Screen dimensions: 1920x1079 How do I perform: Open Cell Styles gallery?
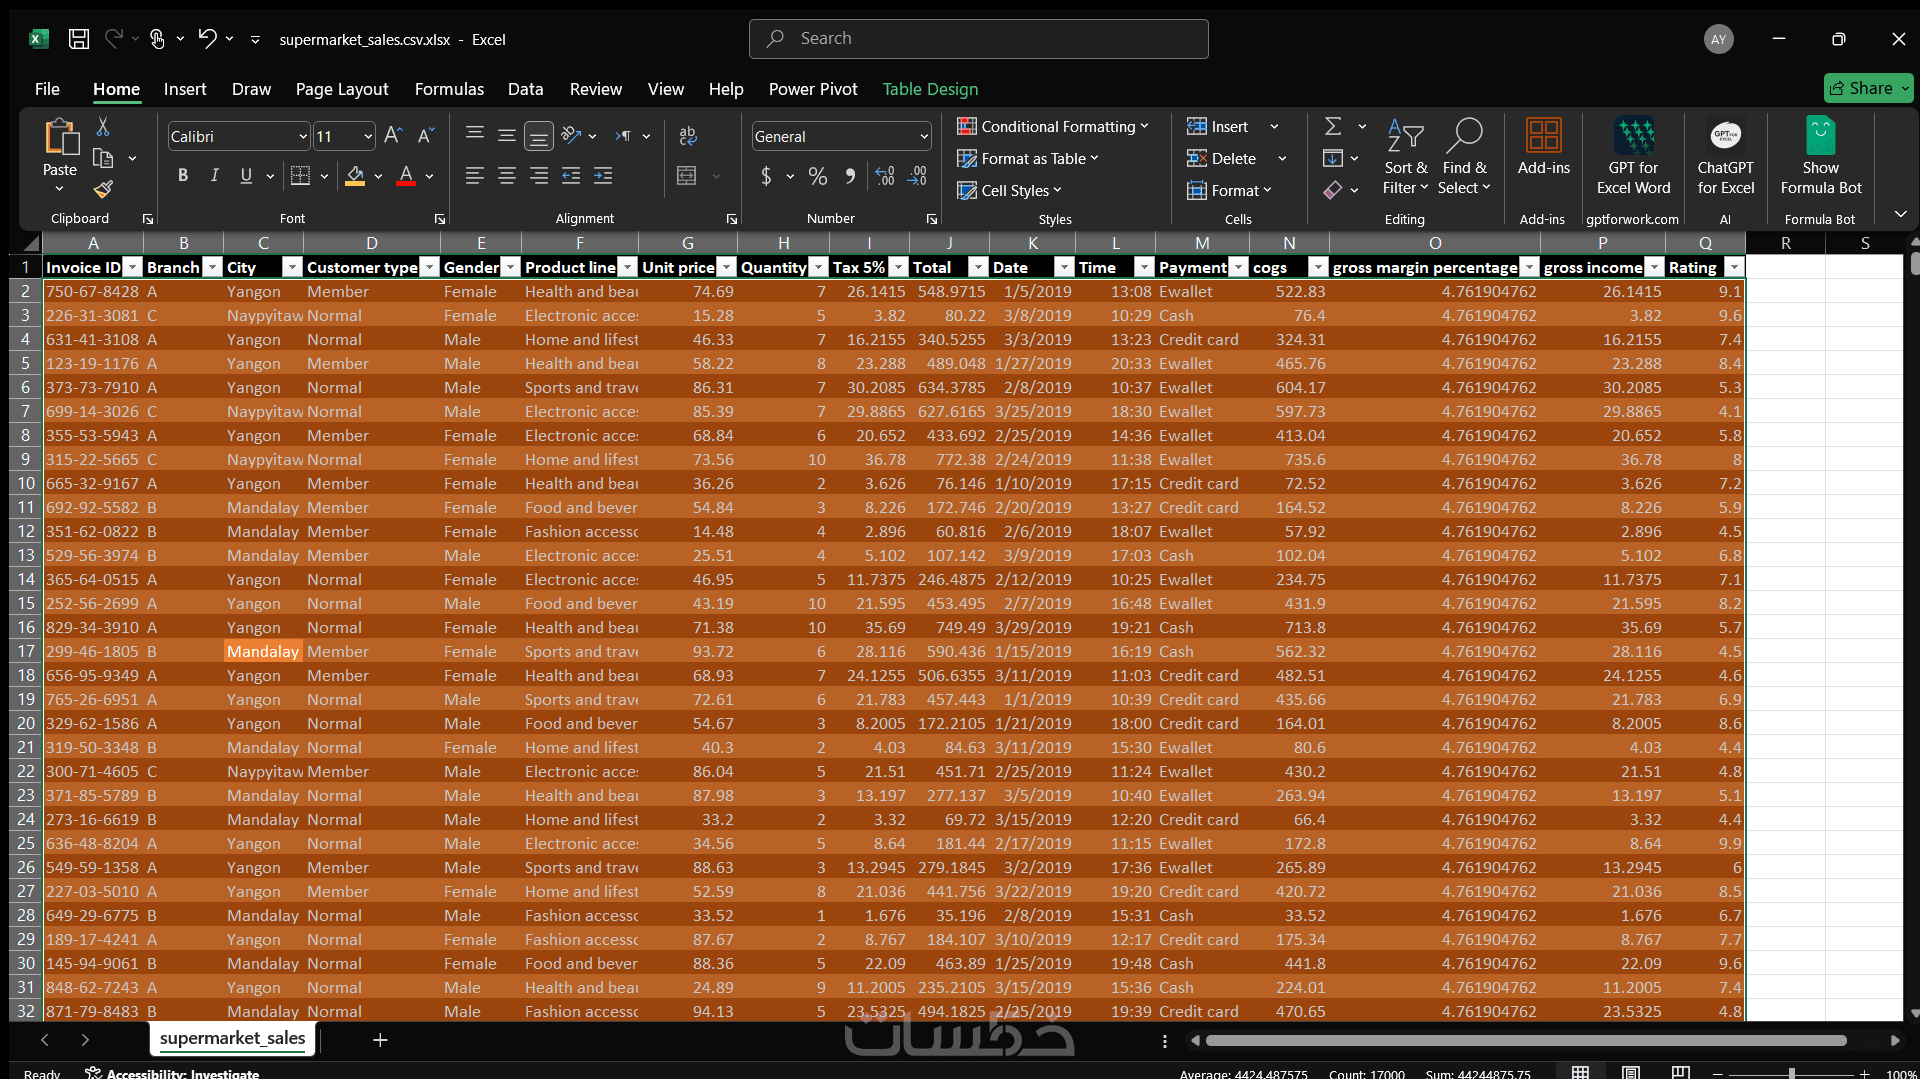1010,190
